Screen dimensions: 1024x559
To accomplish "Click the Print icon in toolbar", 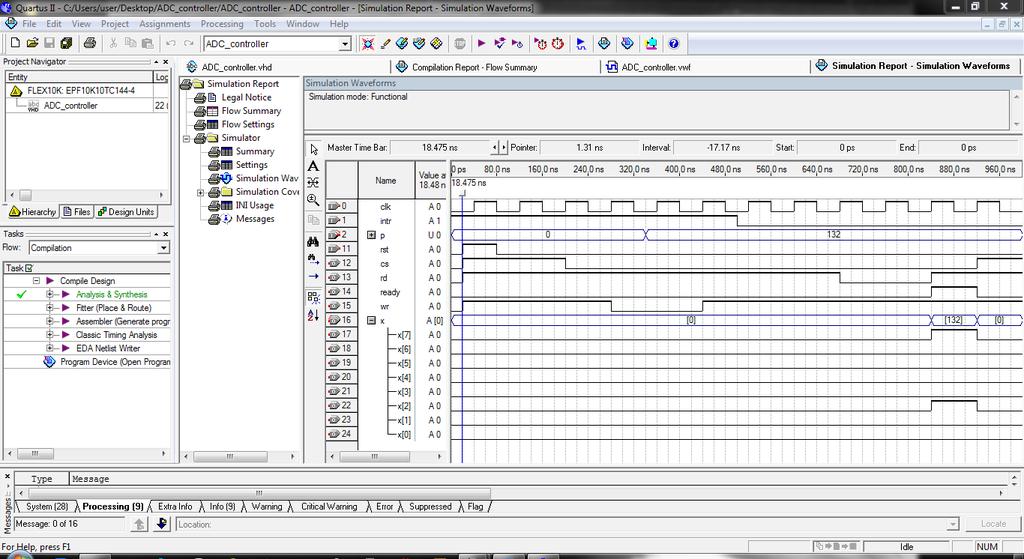I will tap(90, 43).
